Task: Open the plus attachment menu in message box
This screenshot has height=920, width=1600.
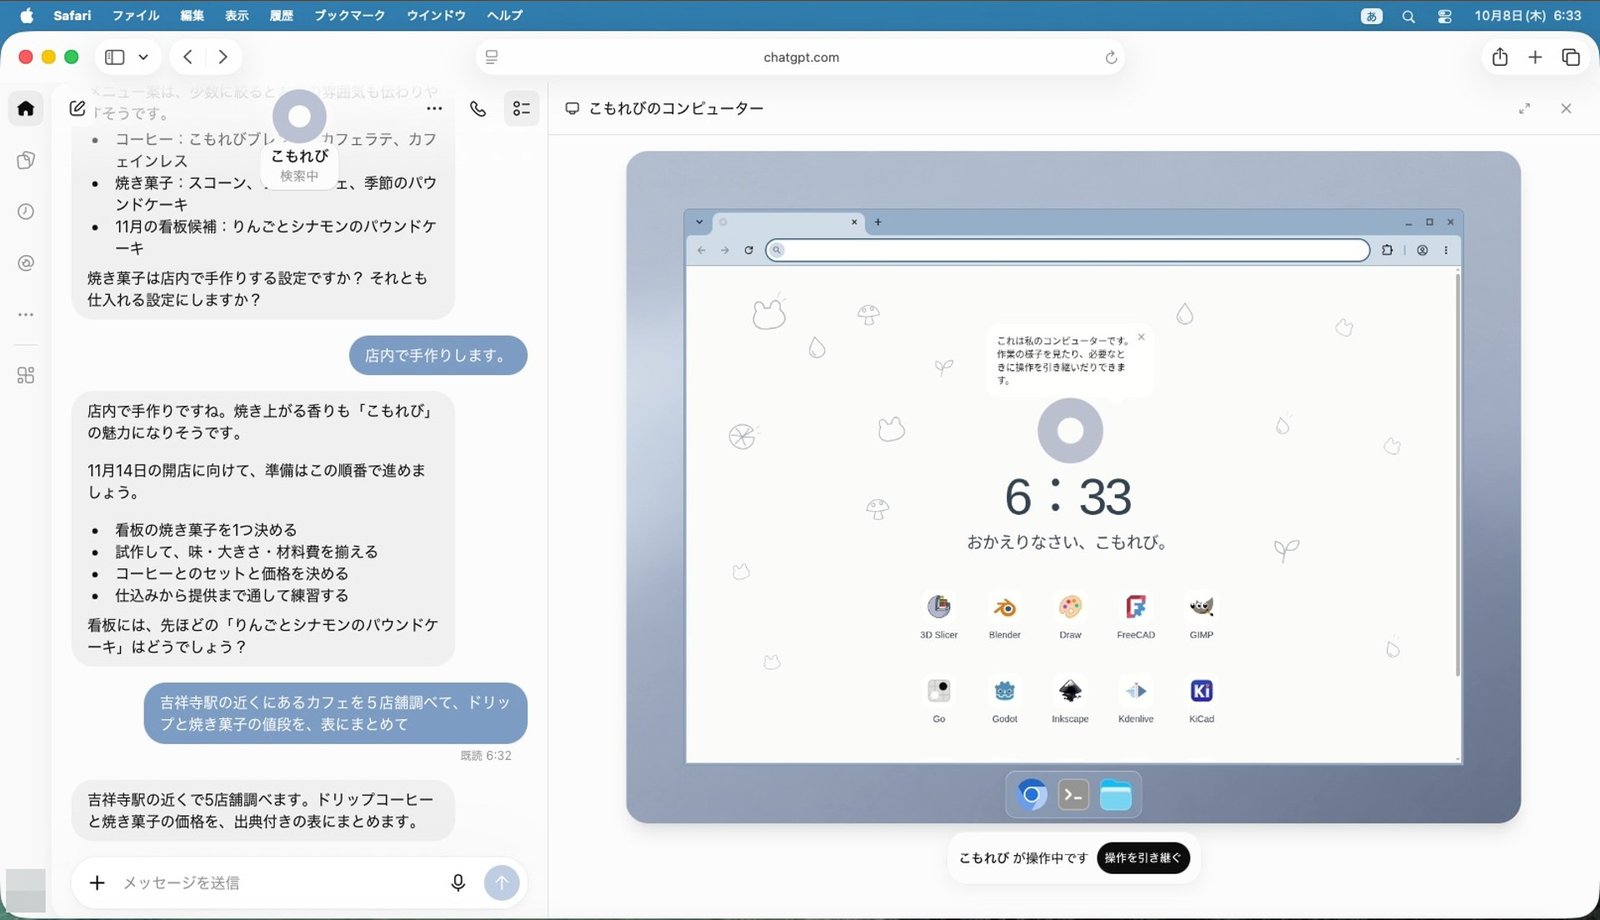Action: point(97,882)
